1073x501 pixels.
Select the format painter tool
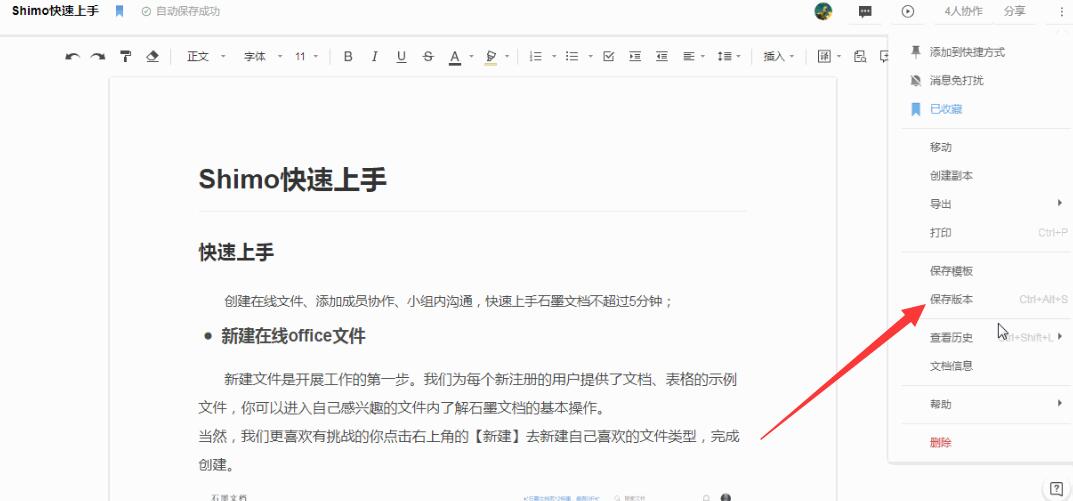[x=125, y=57]
